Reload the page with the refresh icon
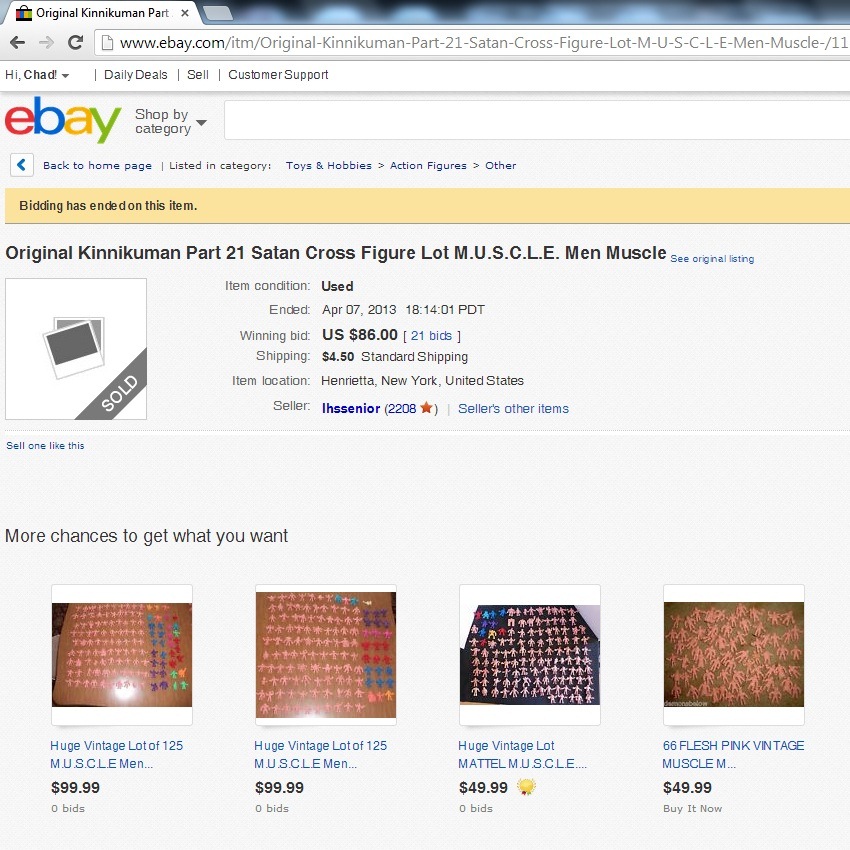This screenshot has height=850, width=850. click(x=75, y=42)
